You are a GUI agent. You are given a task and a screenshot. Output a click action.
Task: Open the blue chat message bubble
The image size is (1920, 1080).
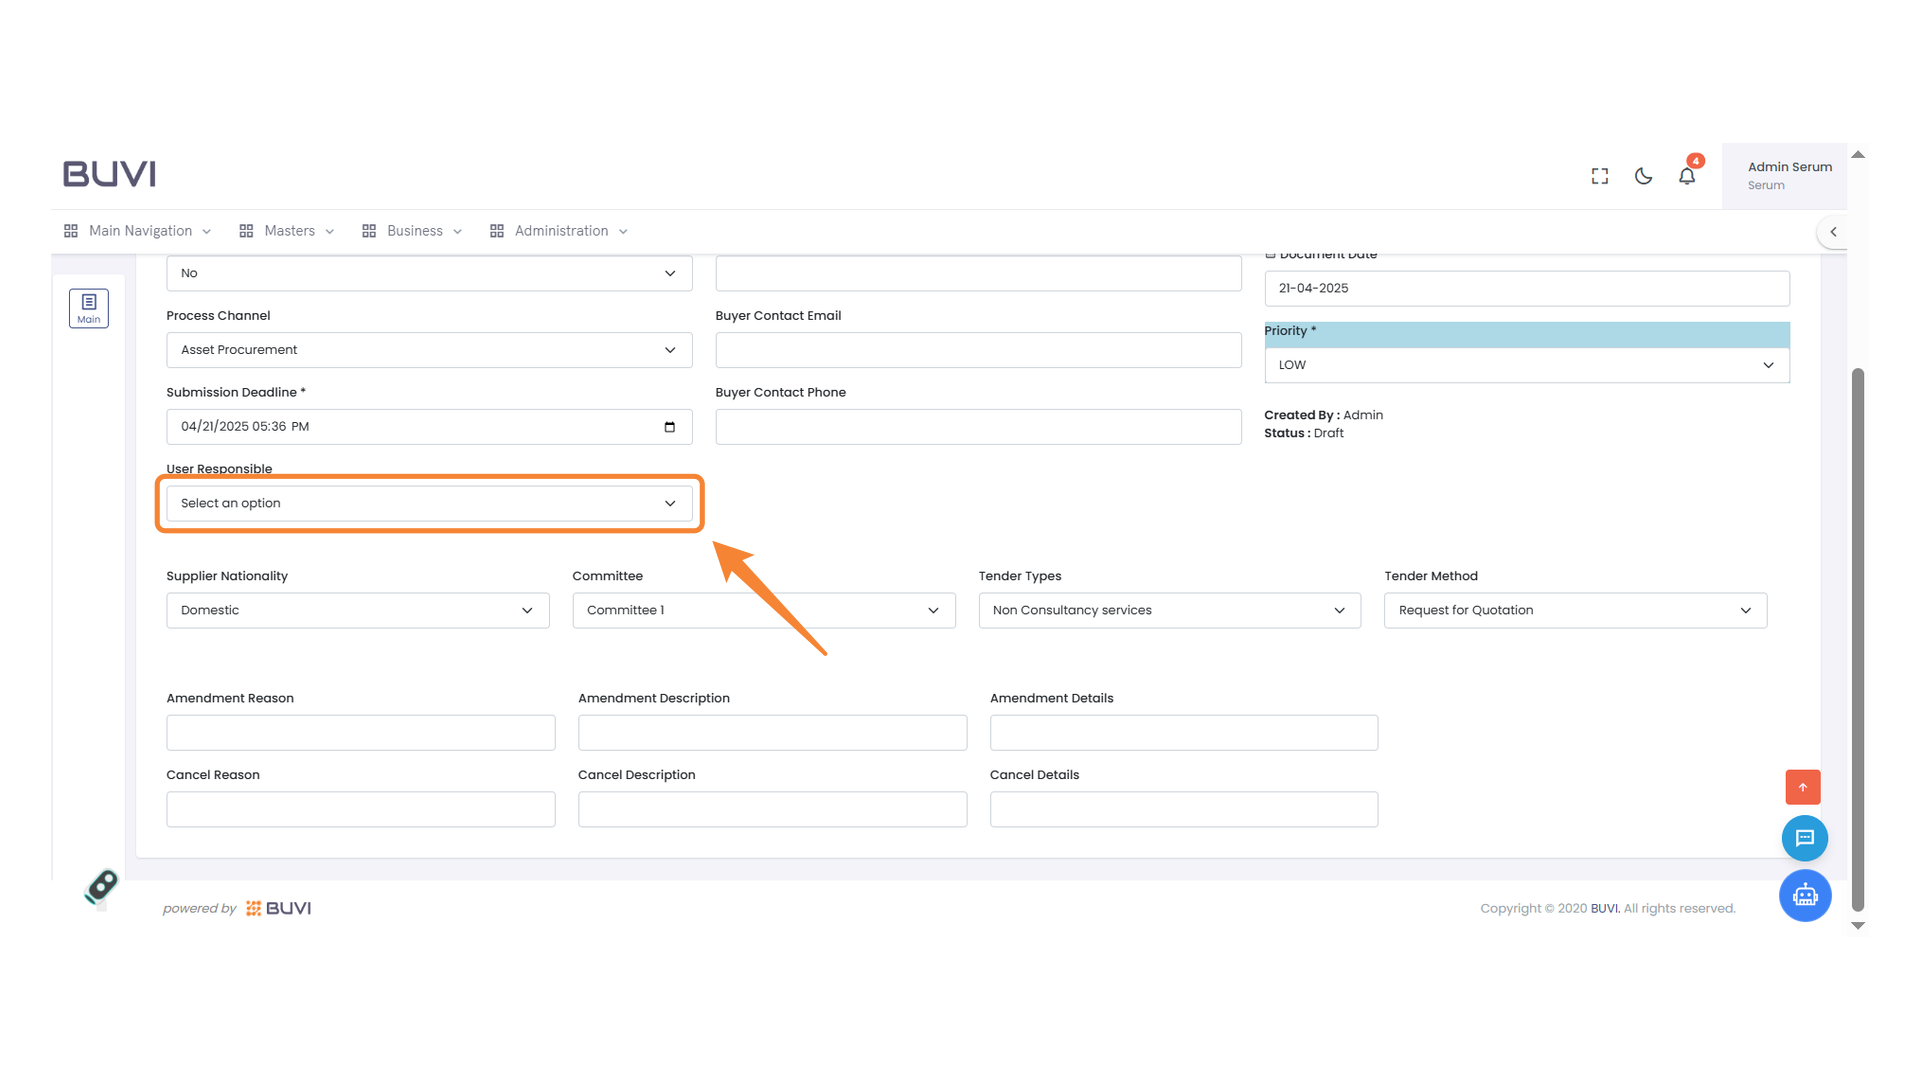[1805, 838]
